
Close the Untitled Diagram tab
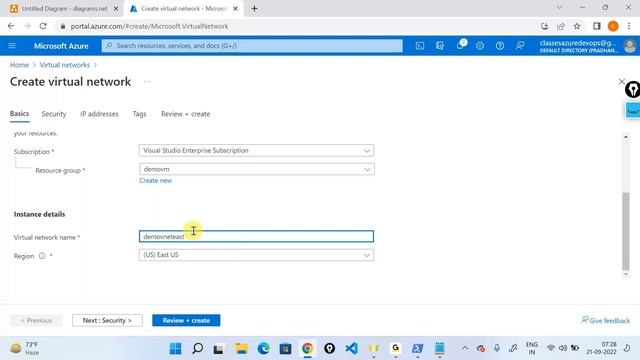(116, 9)
